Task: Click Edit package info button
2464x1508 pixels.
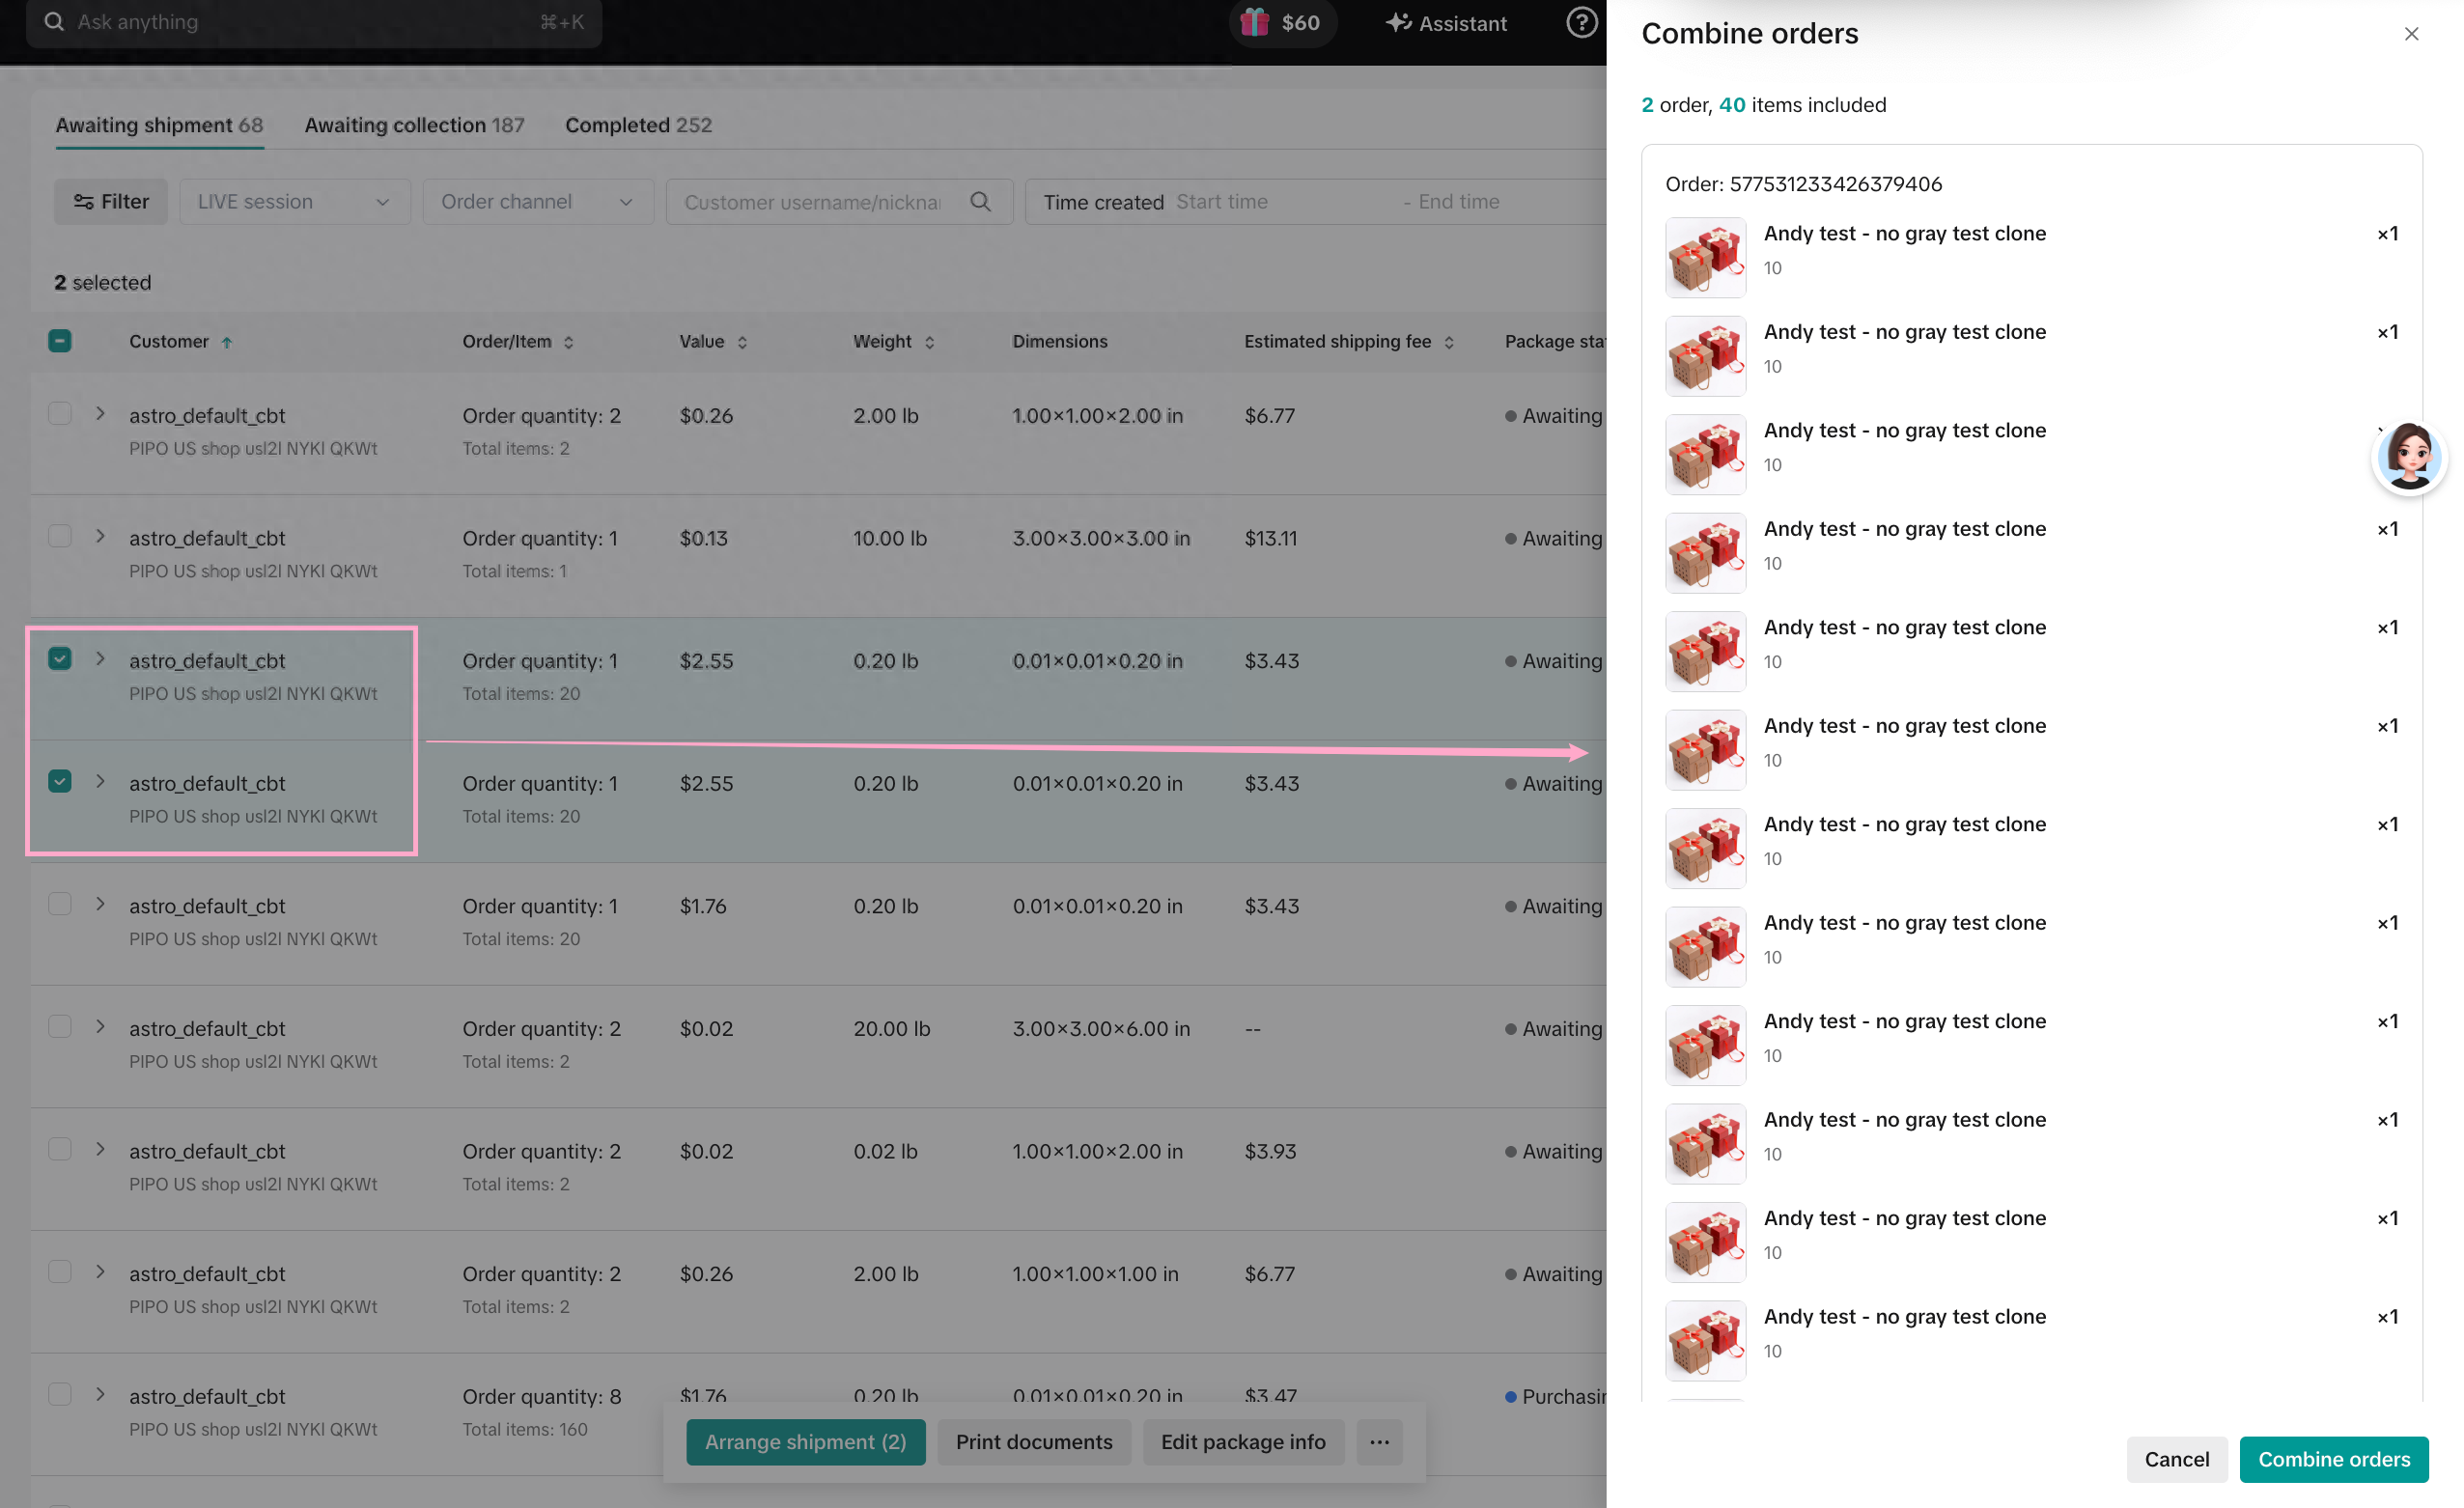Action: coord(1243,1442)
